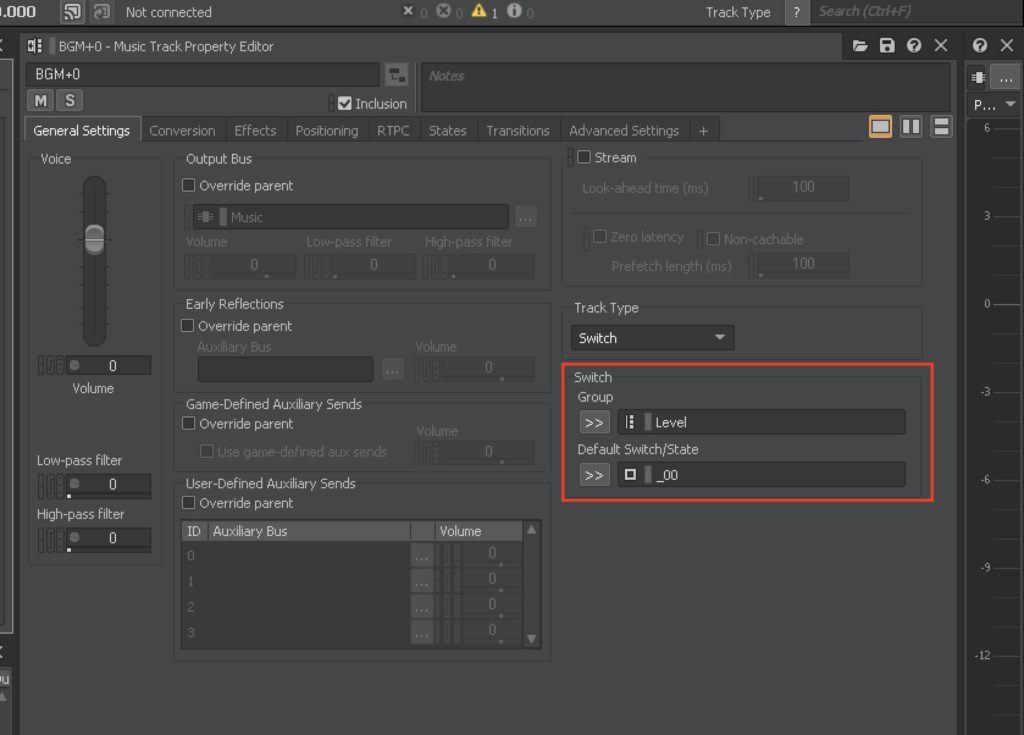Click the icon immediately left of 'Not connected'
Image resolution: width=1024 pixels, height=735 pixels.
(102, 12)
